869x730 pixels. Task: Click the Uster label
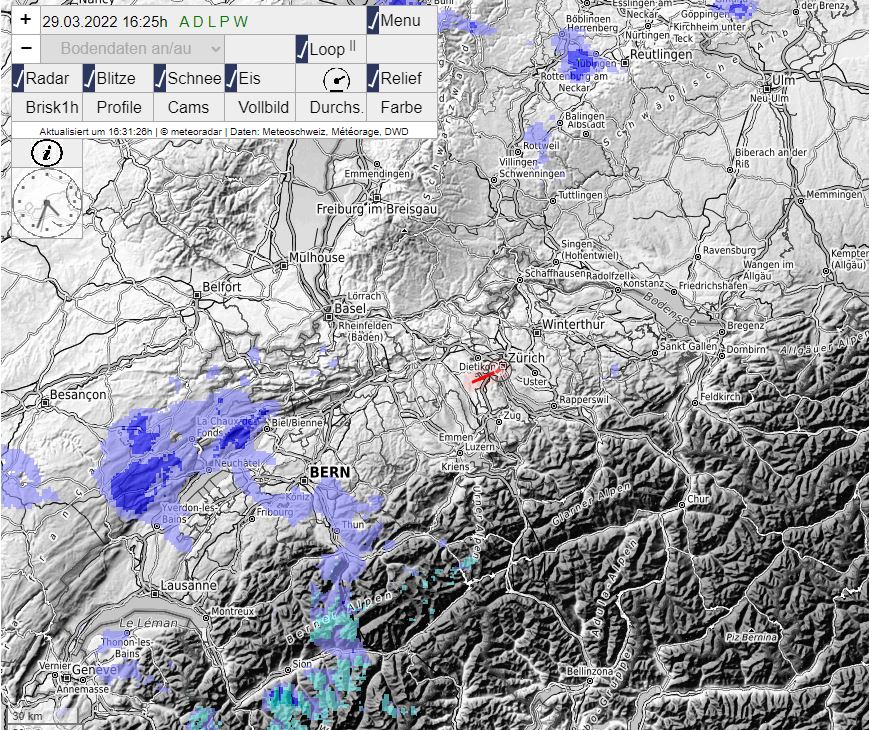coord(535,381)
